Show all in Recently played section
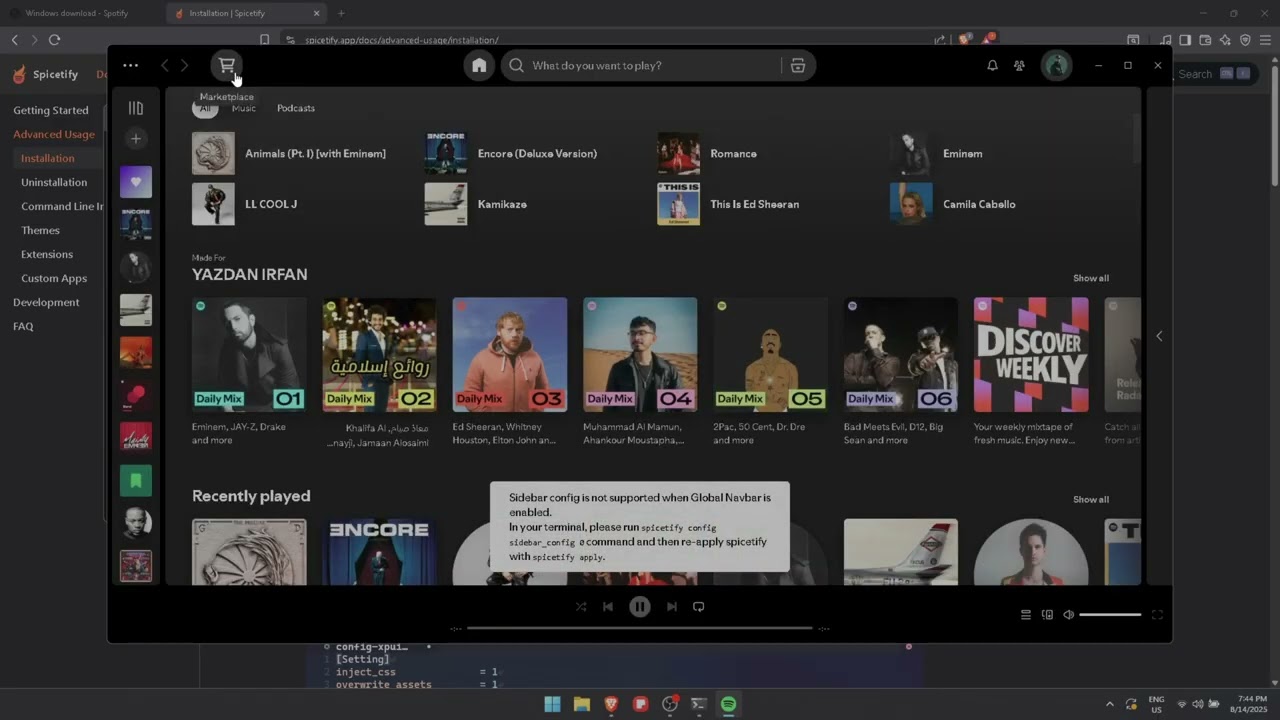The height and width of the screenshot is (720, 1280). pos(1090,499)
